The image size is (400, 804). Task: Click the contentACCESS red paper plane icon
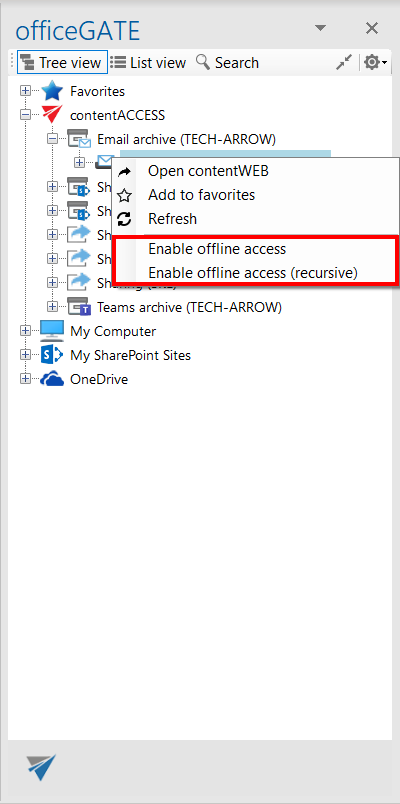pyautogui.click(x=52, y=115)
